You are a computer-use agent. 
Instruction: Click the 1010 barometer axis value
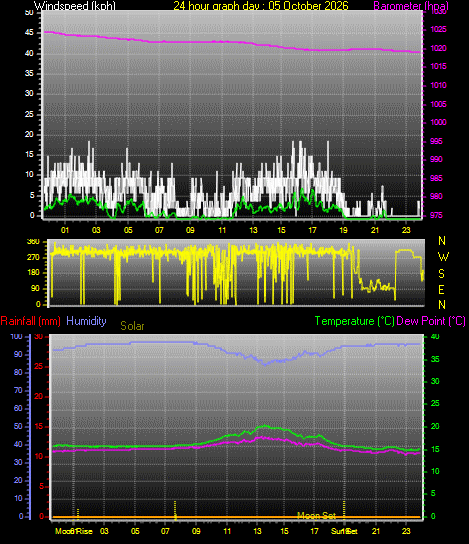438,85
